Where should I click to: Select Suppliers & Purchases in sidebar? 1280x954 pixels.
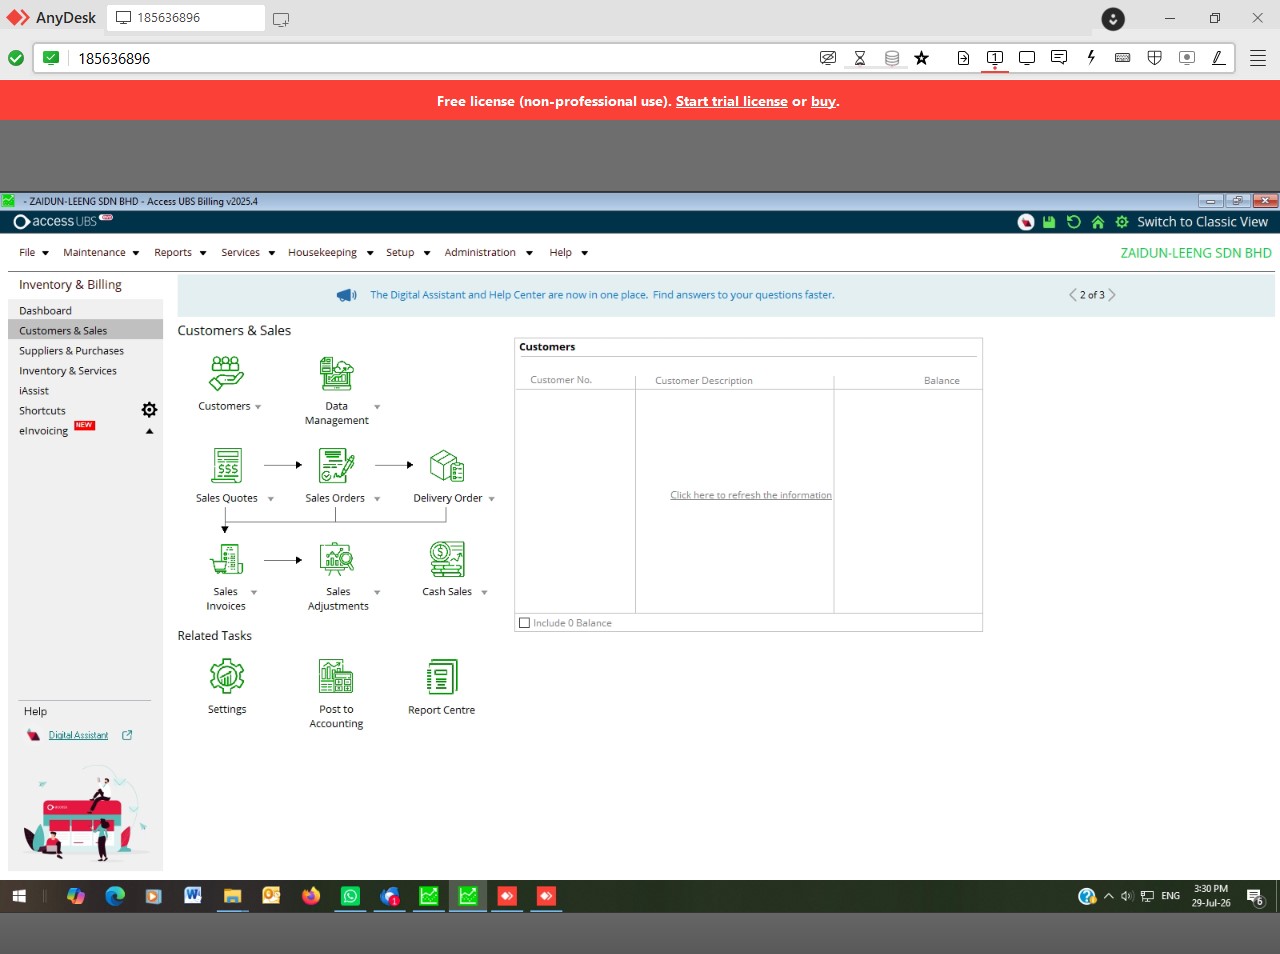click(71, 351)
